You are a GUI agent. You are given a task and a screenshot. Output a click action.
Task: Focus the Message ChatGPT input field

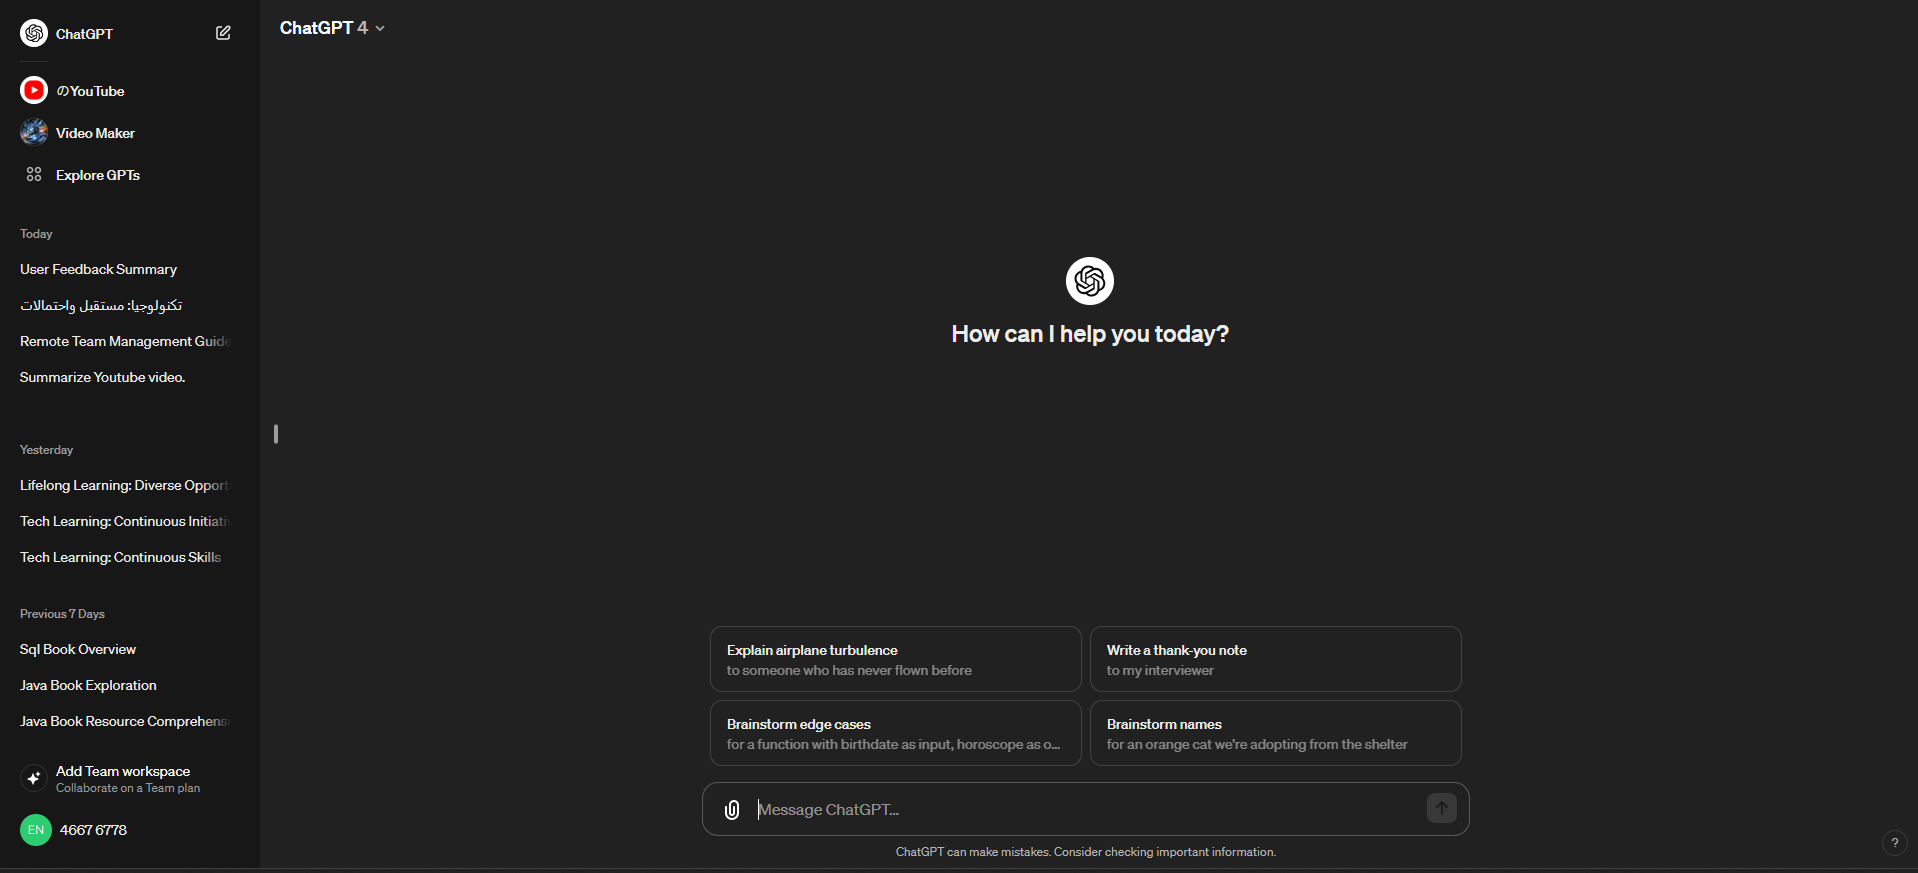[1085, 809]
